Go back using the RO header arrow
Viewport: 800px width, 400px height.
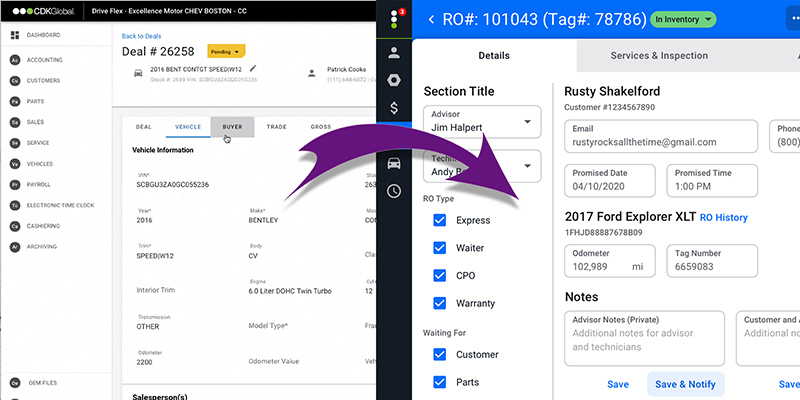pyautogui.click(x=431, y=19)
